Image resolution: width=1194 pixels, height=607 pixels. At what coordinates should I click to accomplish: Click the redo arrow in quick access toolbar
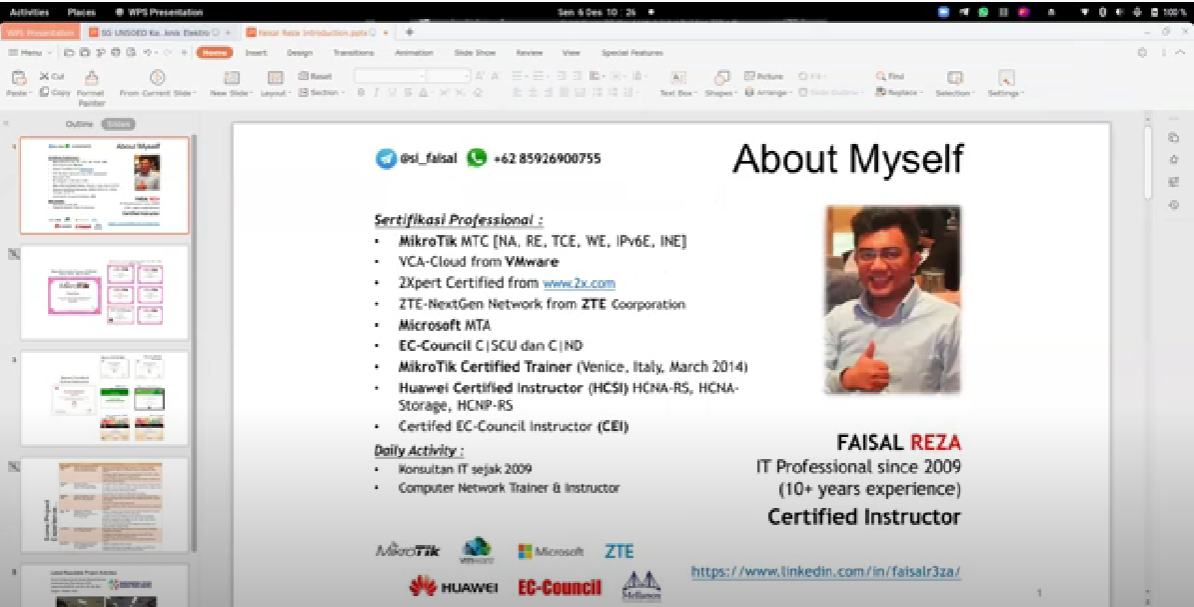(x=168, y=53)
